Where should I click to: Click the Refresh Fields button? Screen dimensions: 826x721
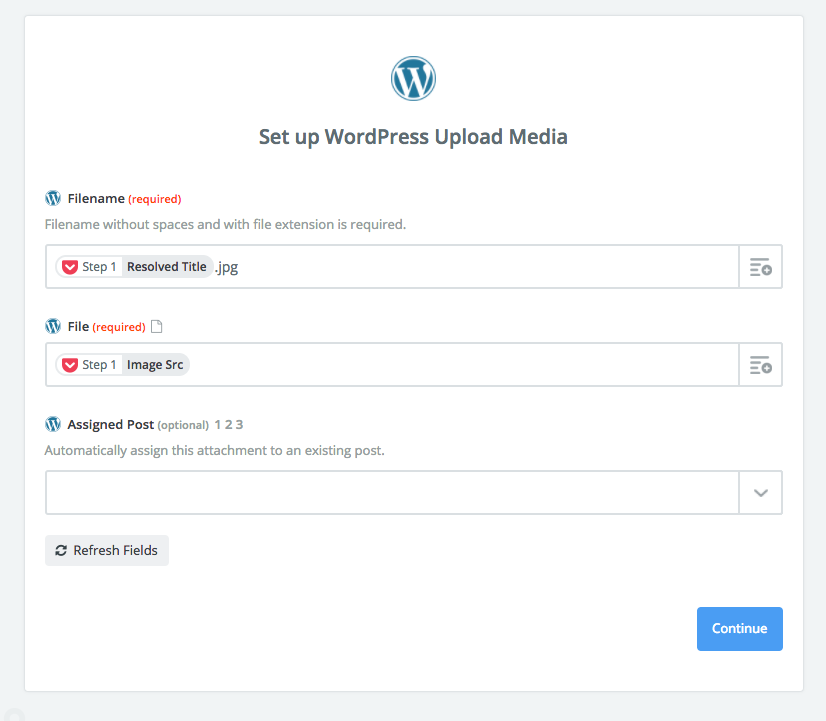107,550
